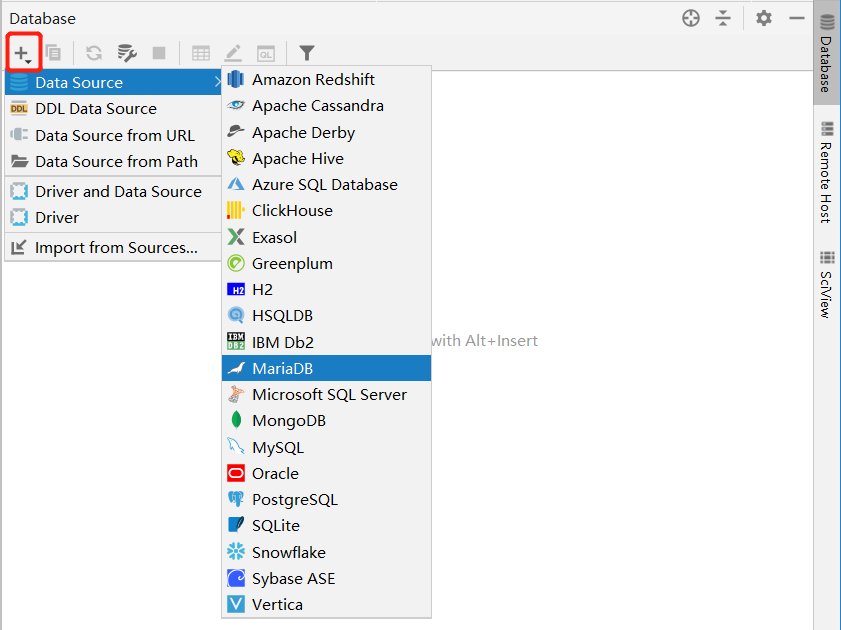This screenshot has width=841, height=630.
Task: Select MariaDB from the data source list
Action: (326, 368)
